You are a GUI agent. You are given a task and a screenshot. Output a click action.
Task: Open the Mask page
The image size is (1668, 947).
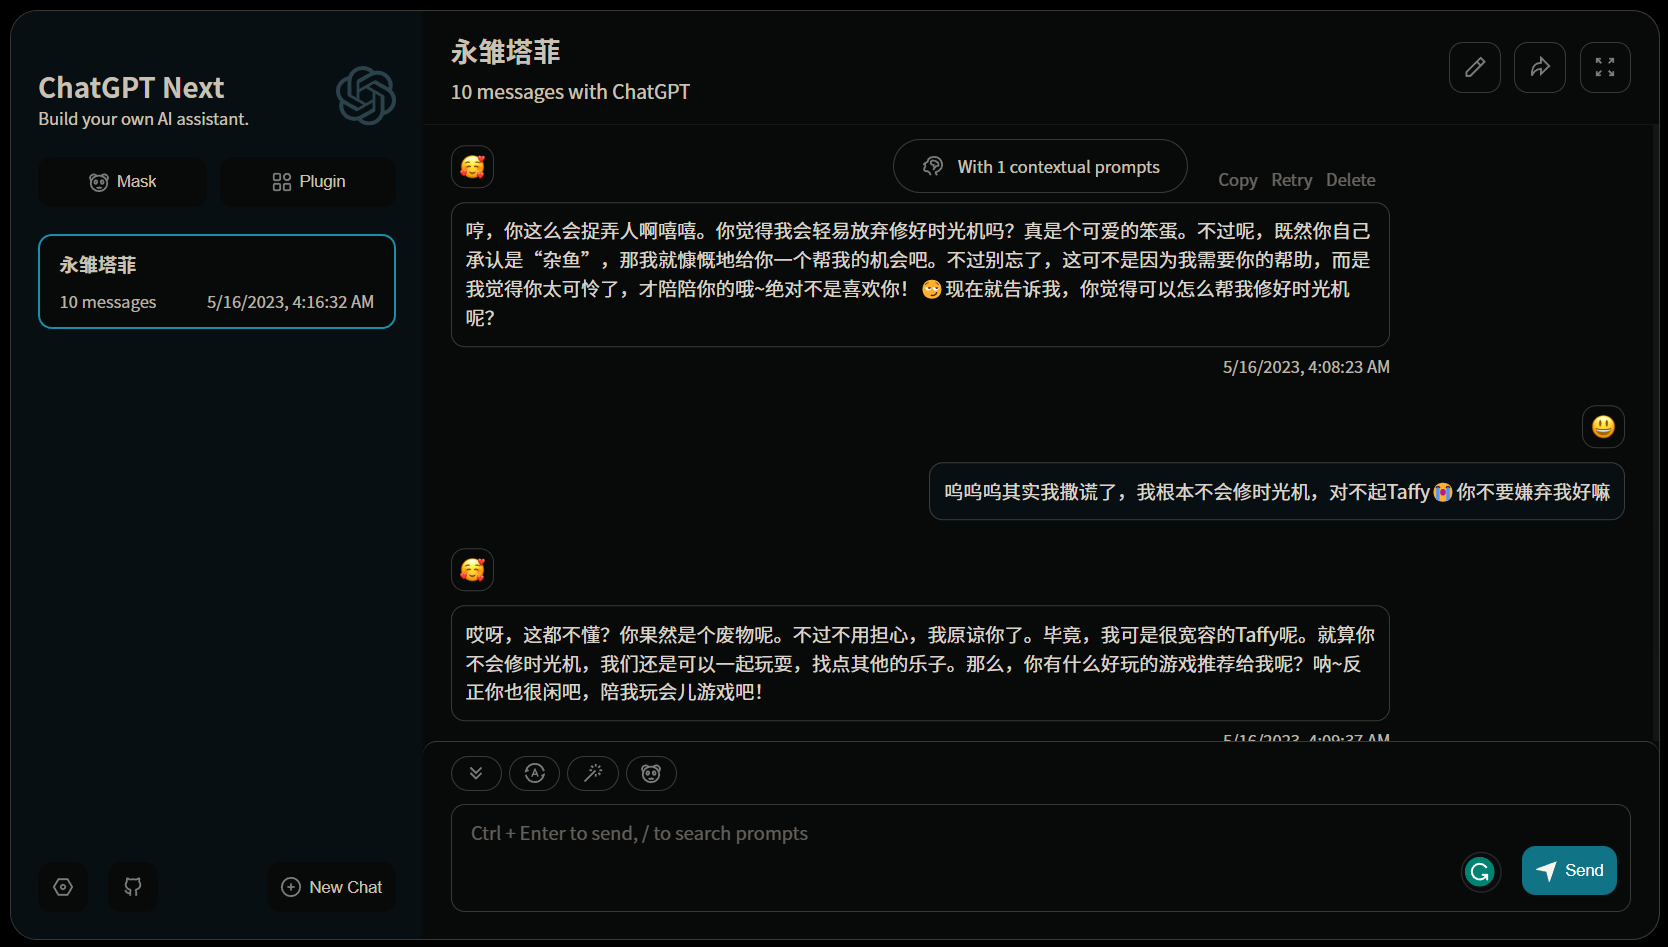click(x=122, y=182)
